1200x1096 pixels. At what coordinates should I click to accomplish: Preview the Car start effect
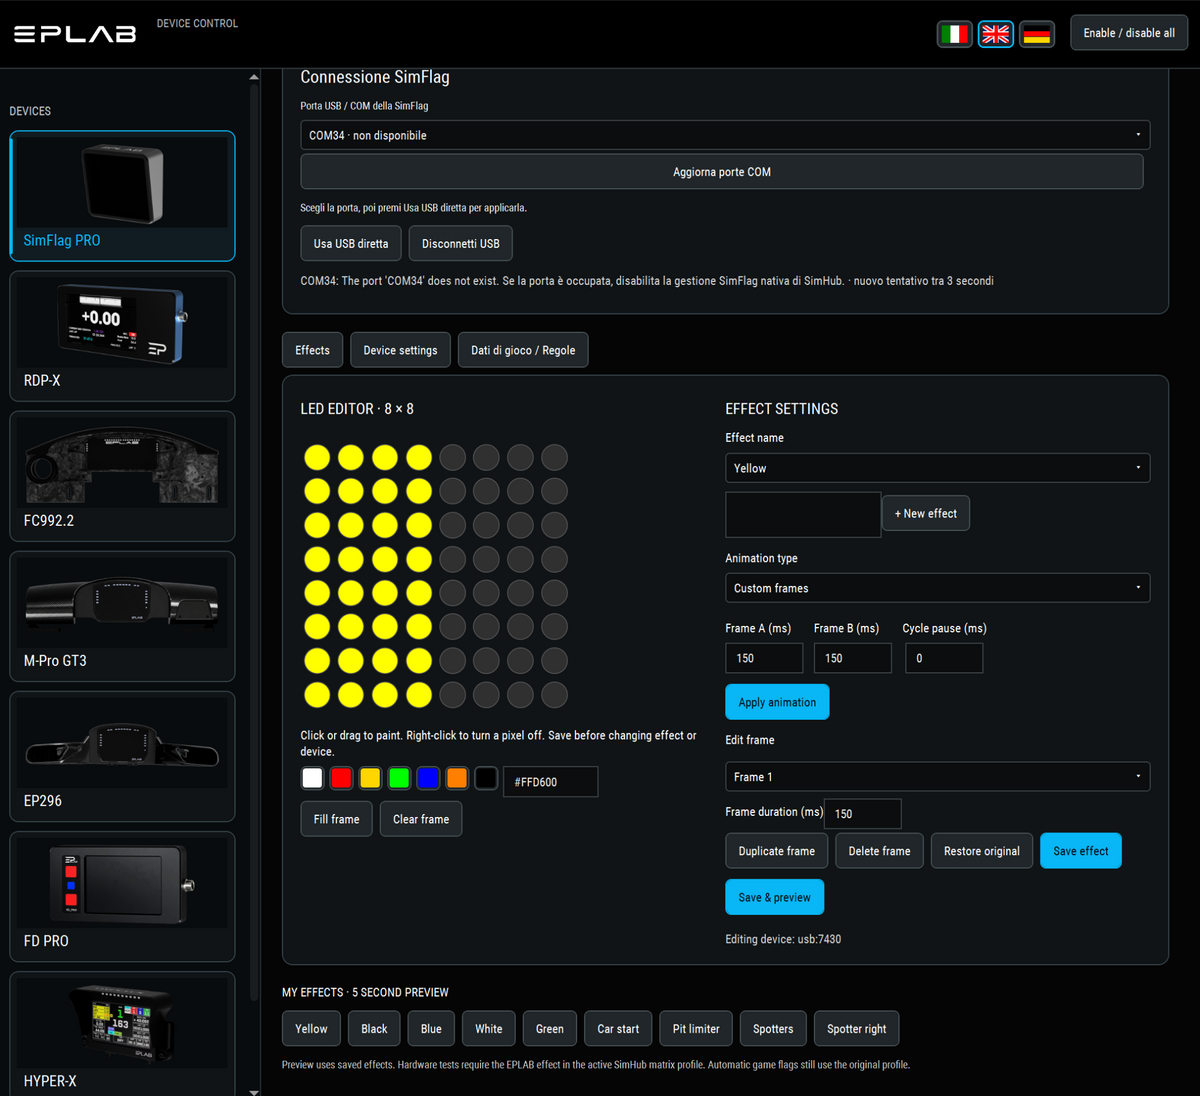(x=618, y=1029)
